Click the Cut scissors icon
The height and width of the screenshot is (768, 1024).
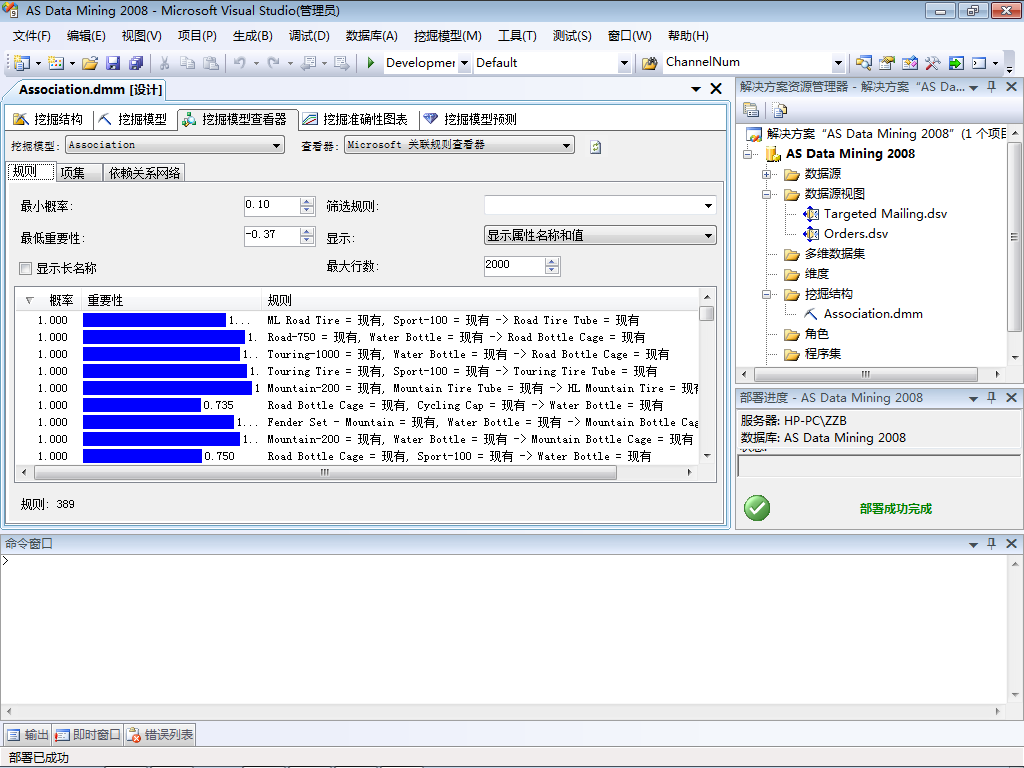[165, 63]
